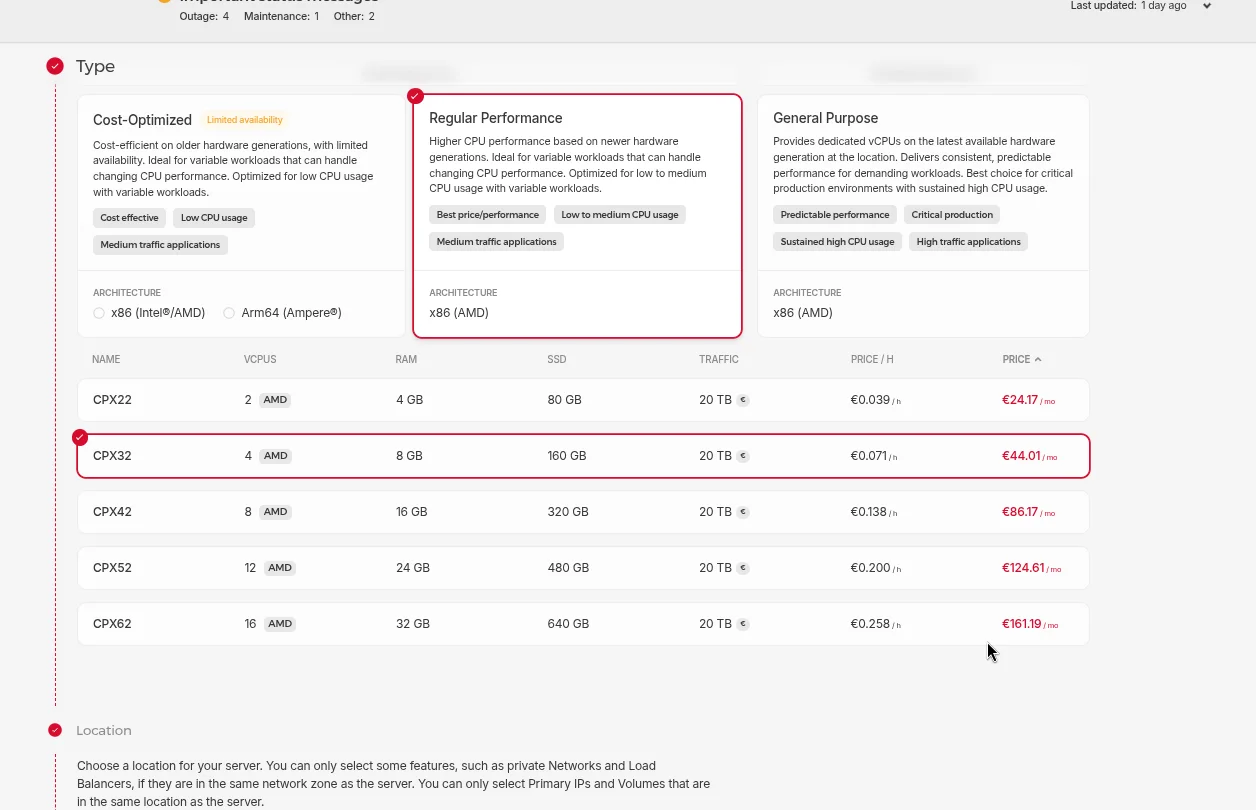
Task: Click the euro traffic icon in CPX32 row
Action: point(743,456)
